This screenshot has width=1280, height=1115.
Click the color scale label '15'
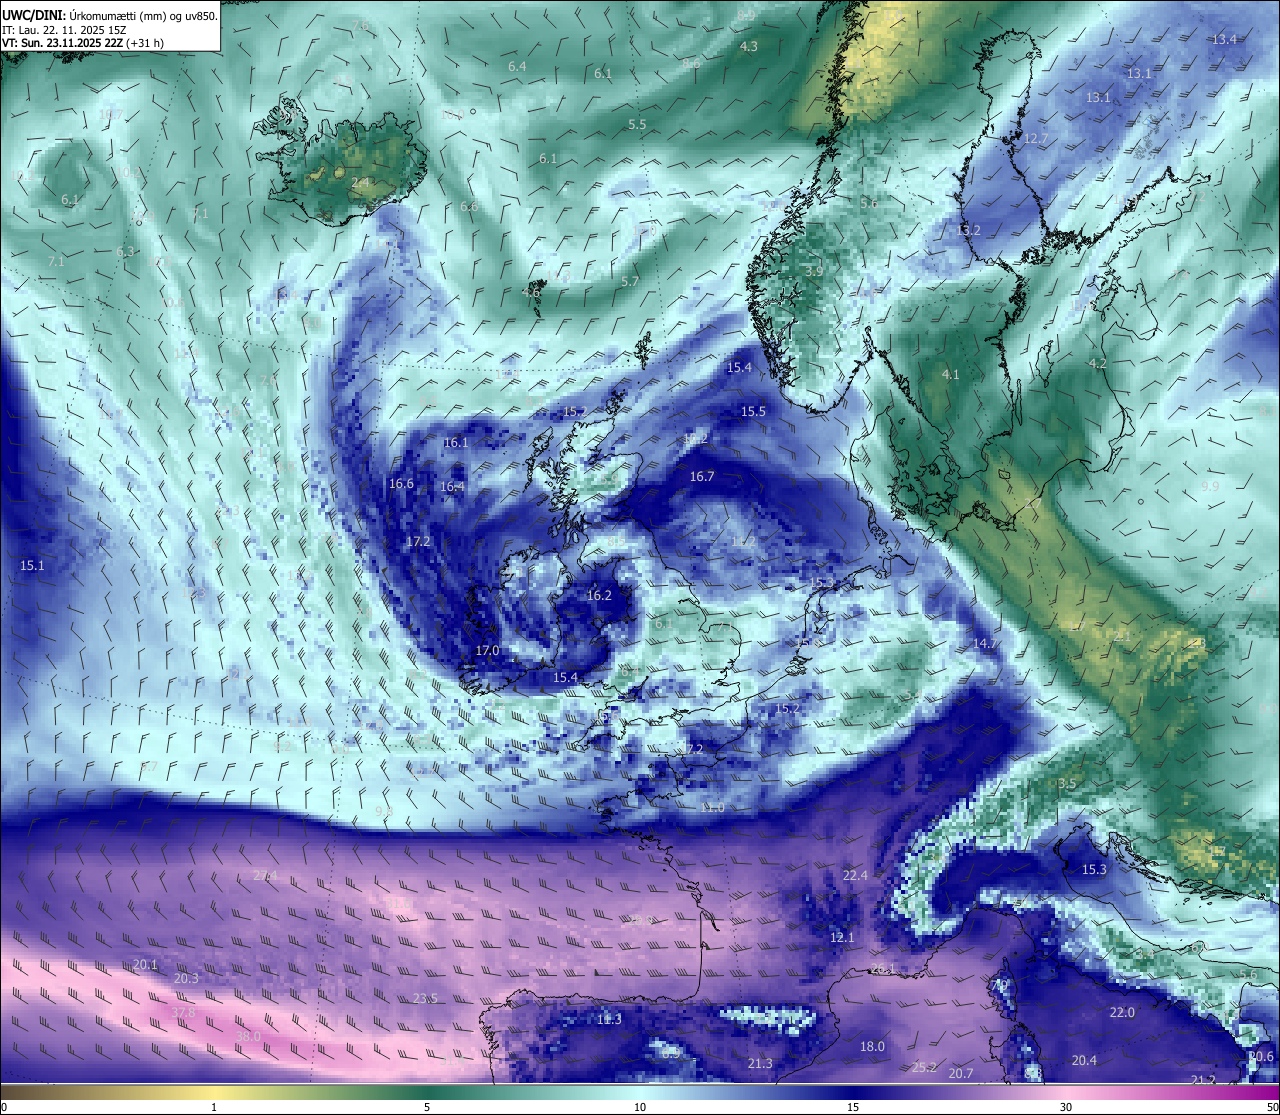pyautogui.click(x=853, y=1107)
